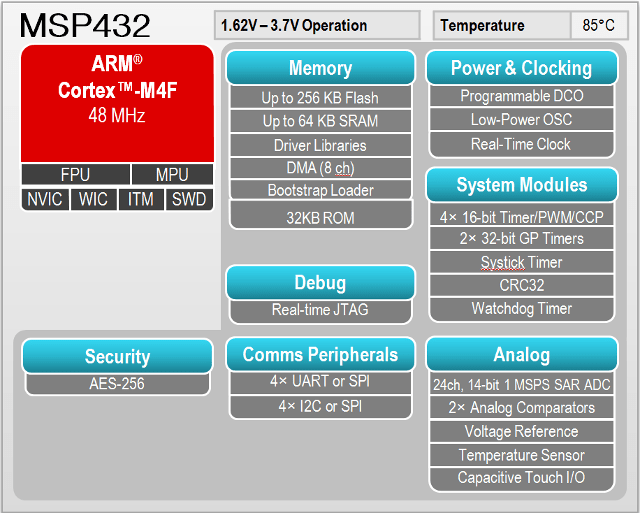Select the Temperature Sensor row

click(522, 455)
